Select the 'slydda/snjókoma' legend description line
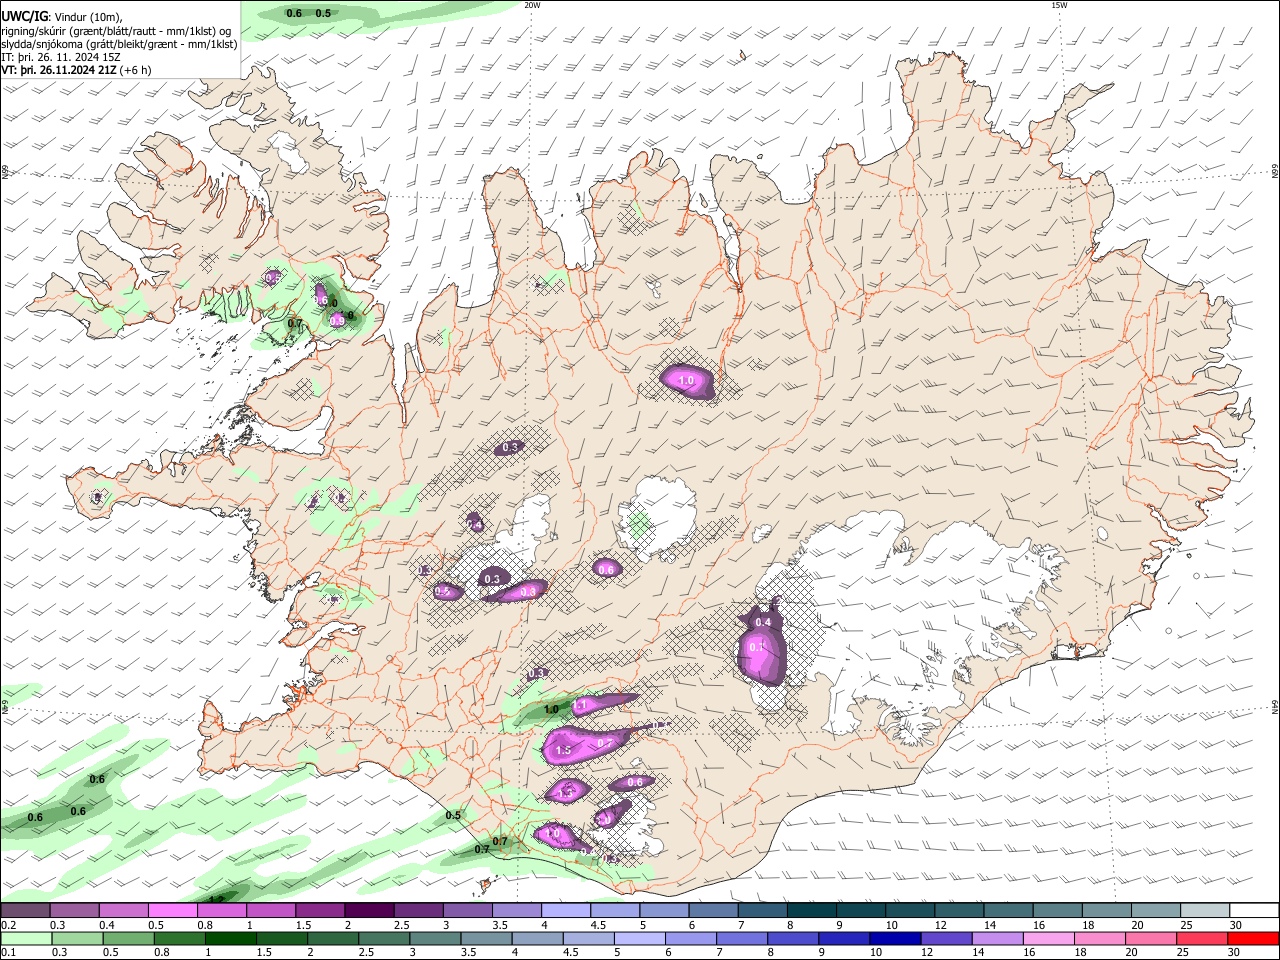 pos(119,44)
